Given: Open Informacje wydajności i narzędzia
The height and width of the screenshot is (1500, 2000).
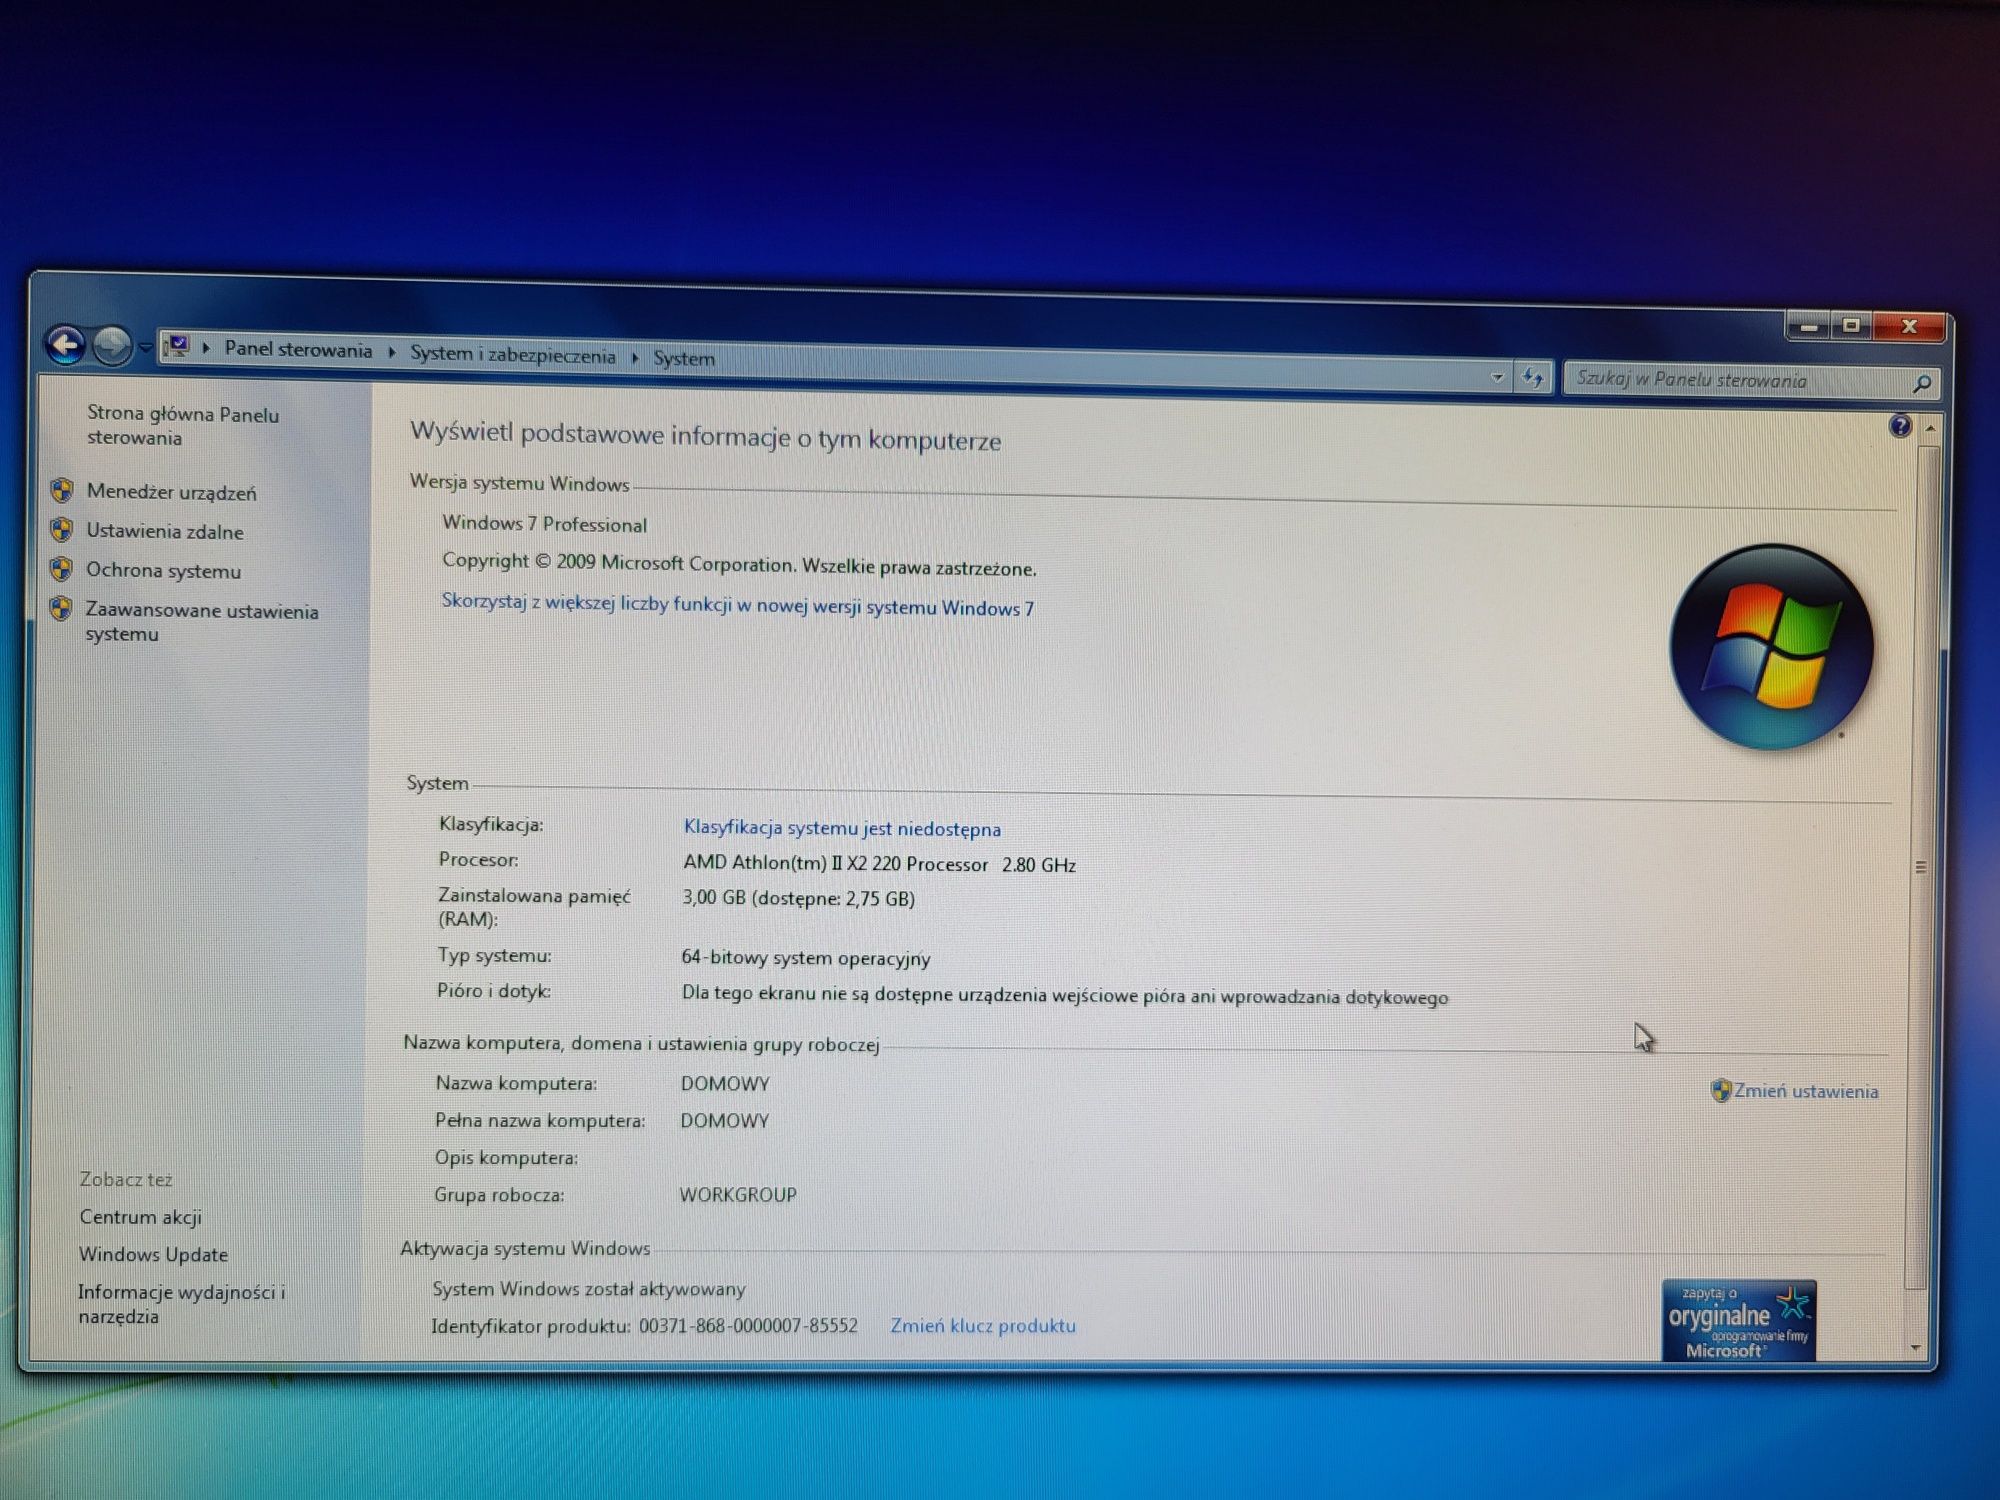Looking at the screenshot, I should point(181,1304).
